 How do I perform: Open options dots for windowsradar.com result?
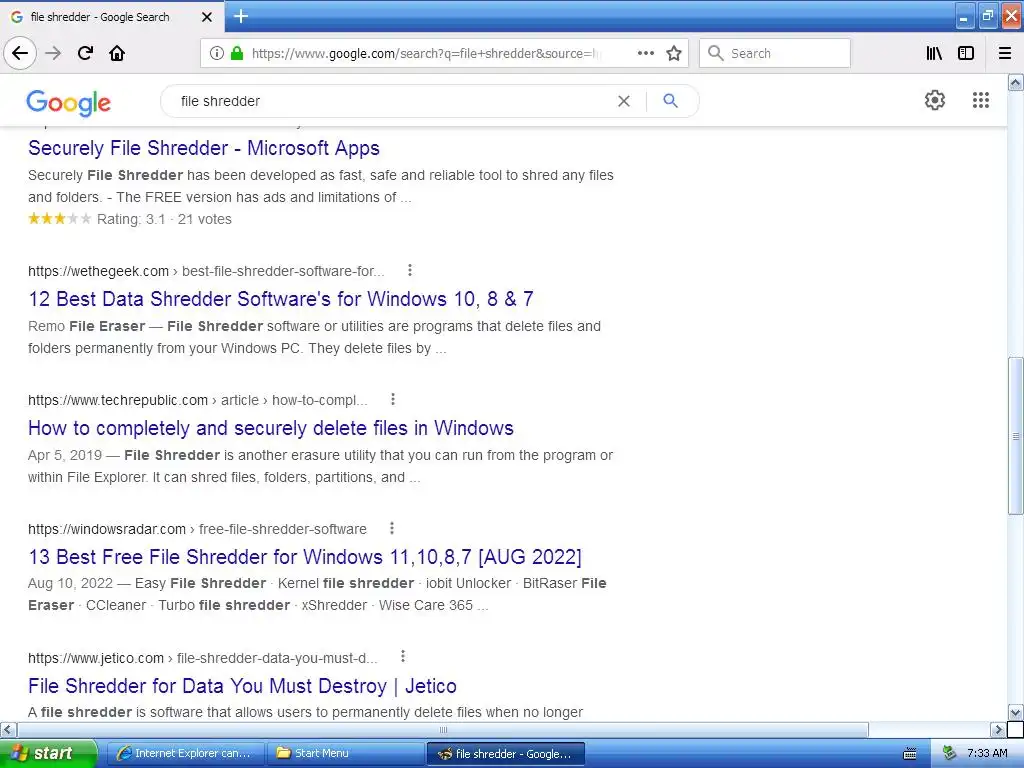(x=391, y=528)
